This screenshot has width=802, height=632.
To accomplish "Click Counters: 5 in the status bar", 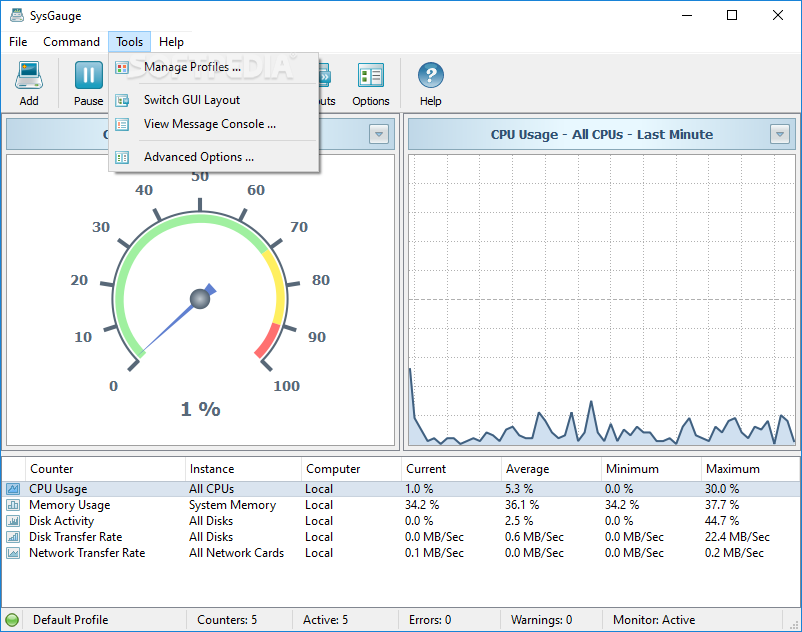I will pos(227,620).
